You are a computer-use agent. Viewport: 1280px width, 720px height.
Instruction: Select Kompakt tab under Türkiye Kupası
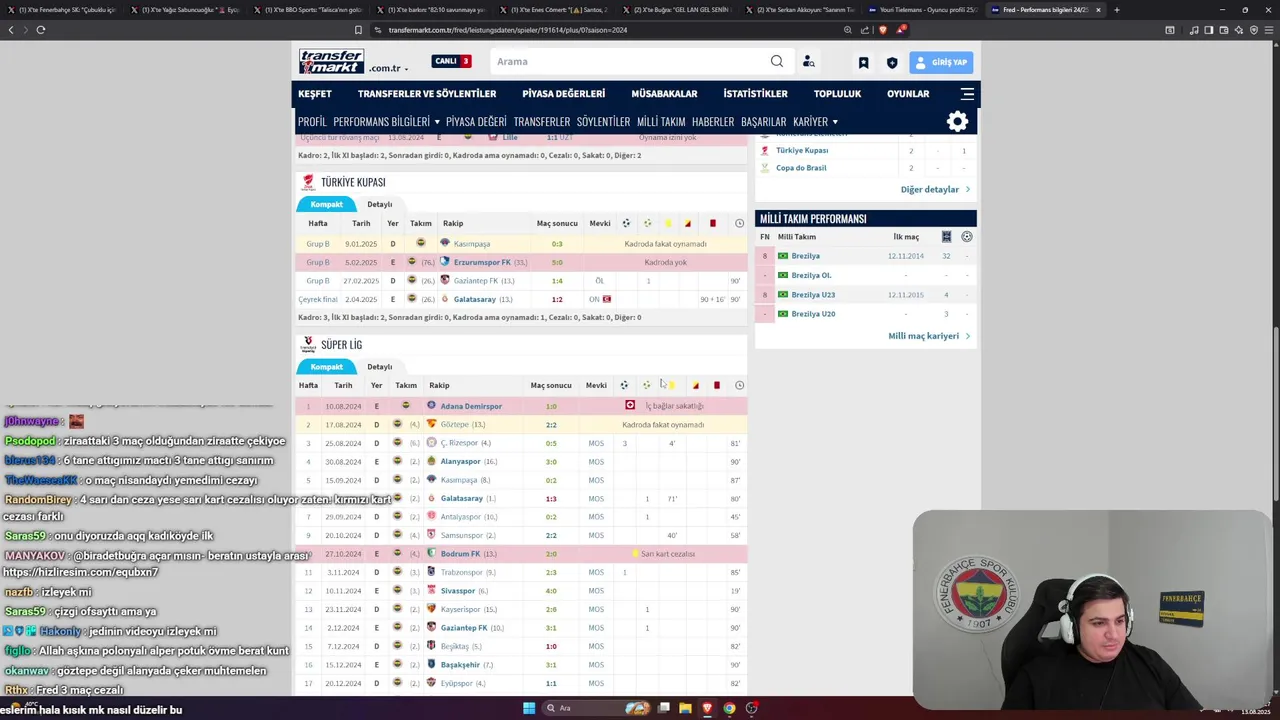(326, 204)
